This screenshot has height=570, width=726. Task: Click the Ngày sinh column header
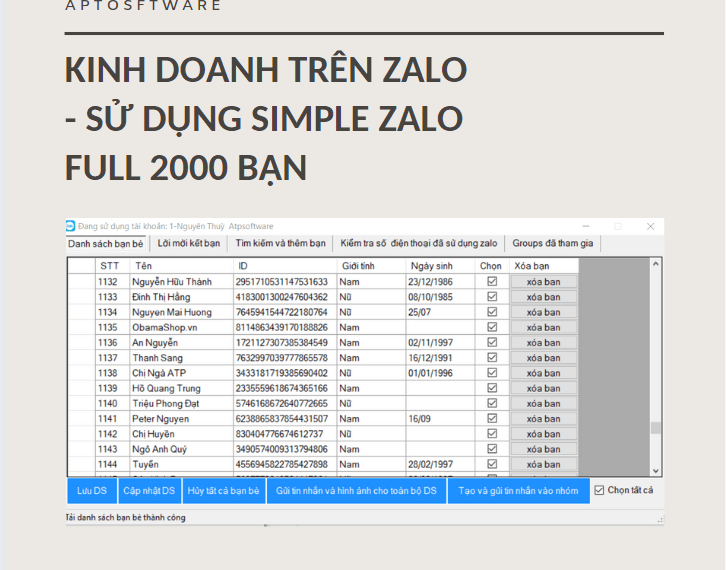(x=440, y=266)
